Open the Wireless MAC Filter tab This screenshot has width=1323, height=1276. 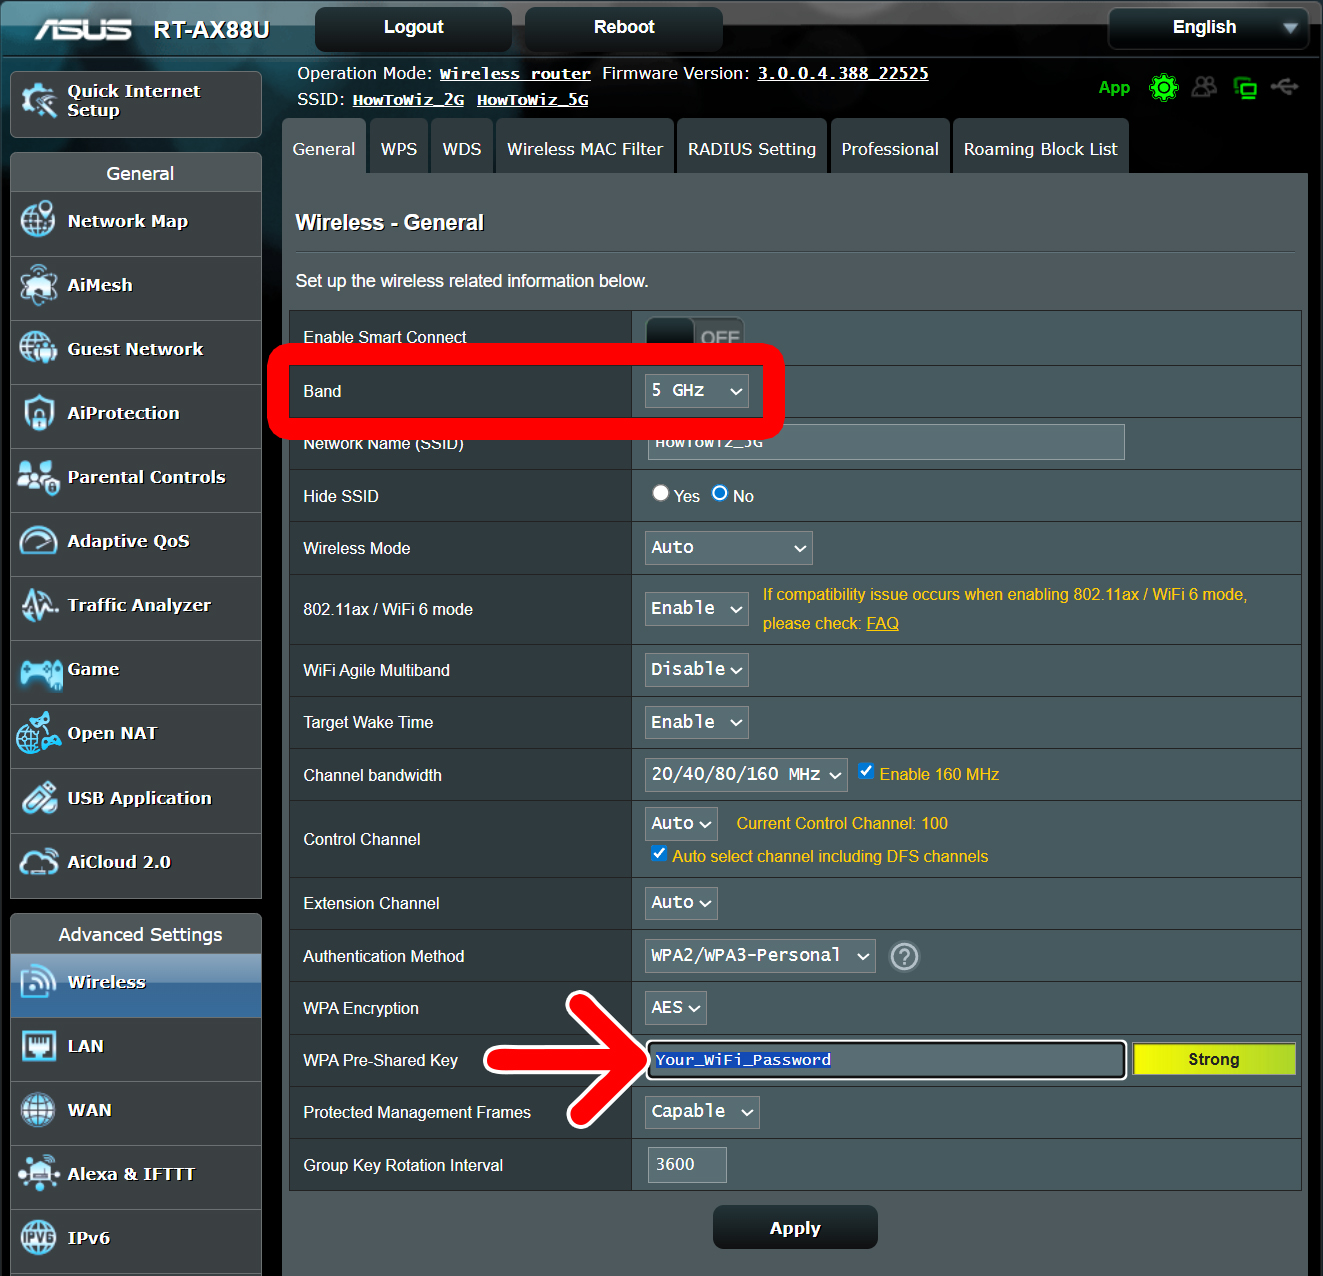584,148
